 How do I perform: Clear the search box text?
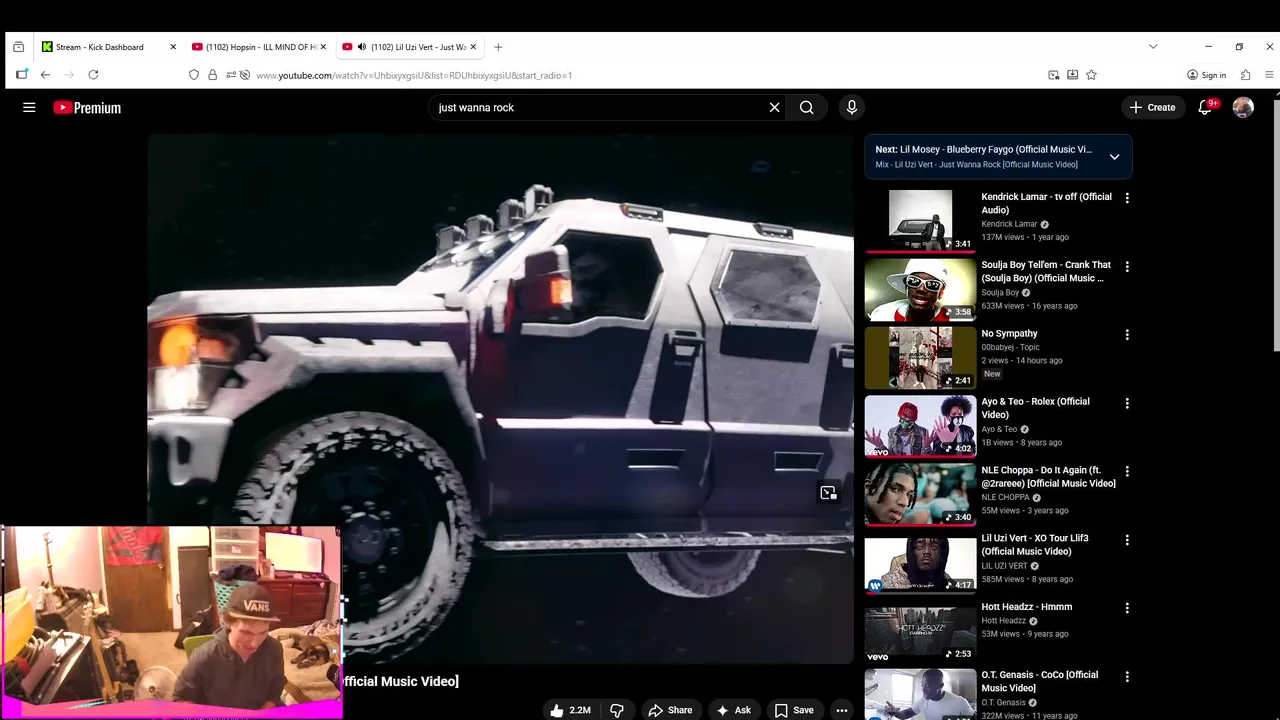click(774, 107)
